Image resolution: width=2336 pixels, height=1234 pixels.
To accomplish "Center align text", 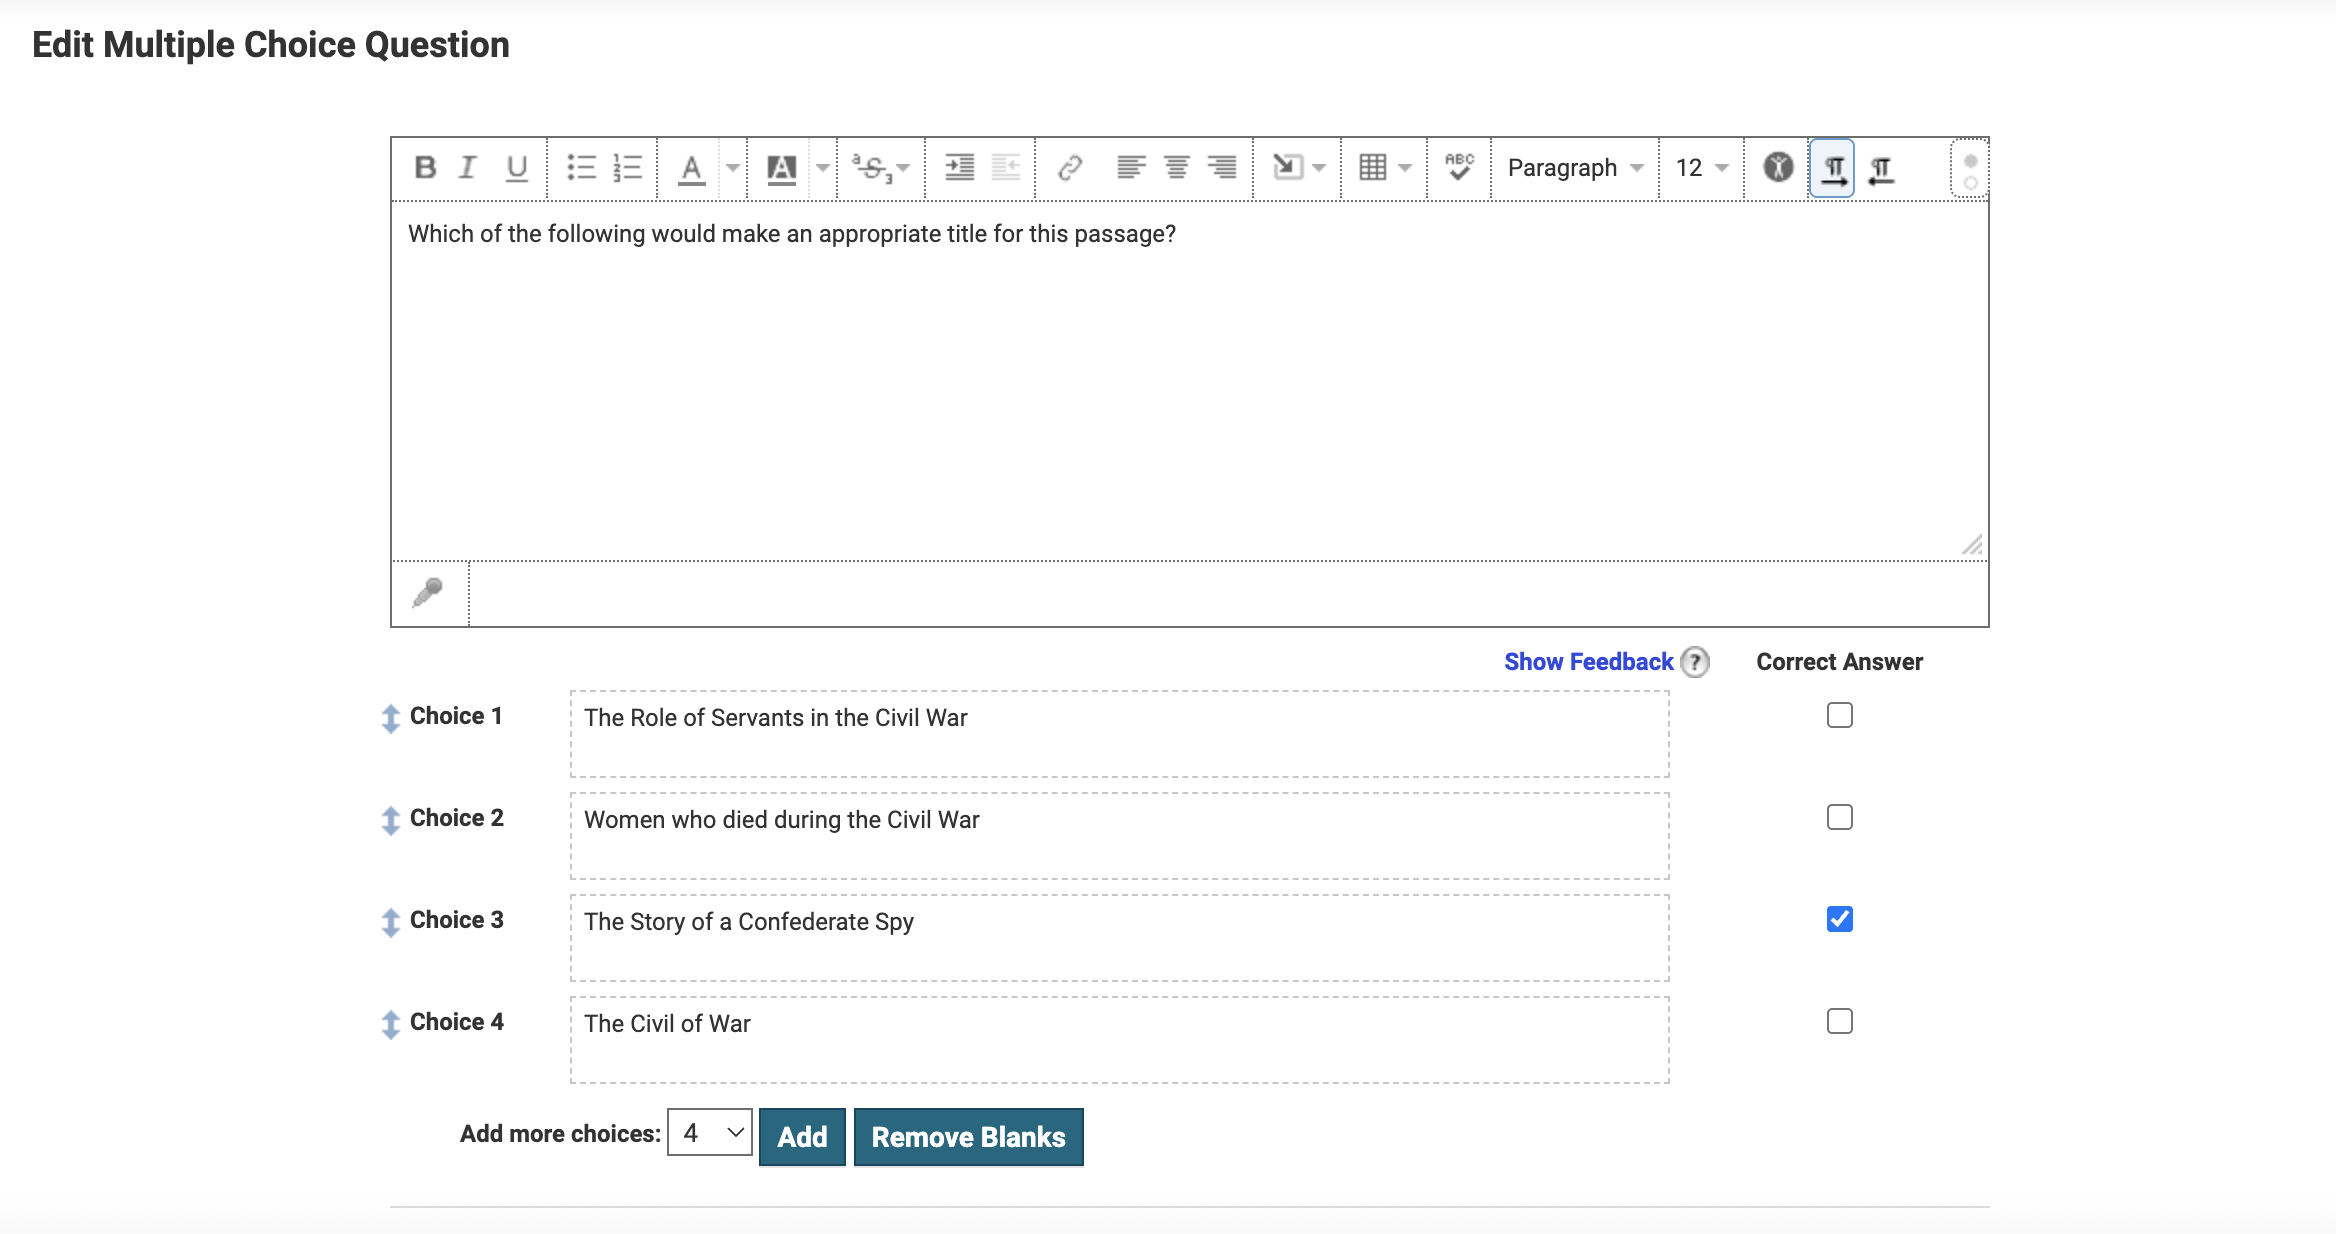I will click(1177, 168).
